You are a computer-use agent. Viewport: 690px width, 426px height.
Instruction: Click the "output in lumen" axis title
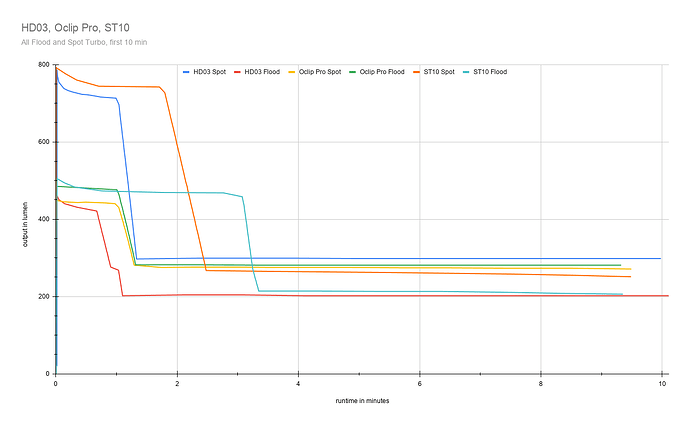(25, 219)
